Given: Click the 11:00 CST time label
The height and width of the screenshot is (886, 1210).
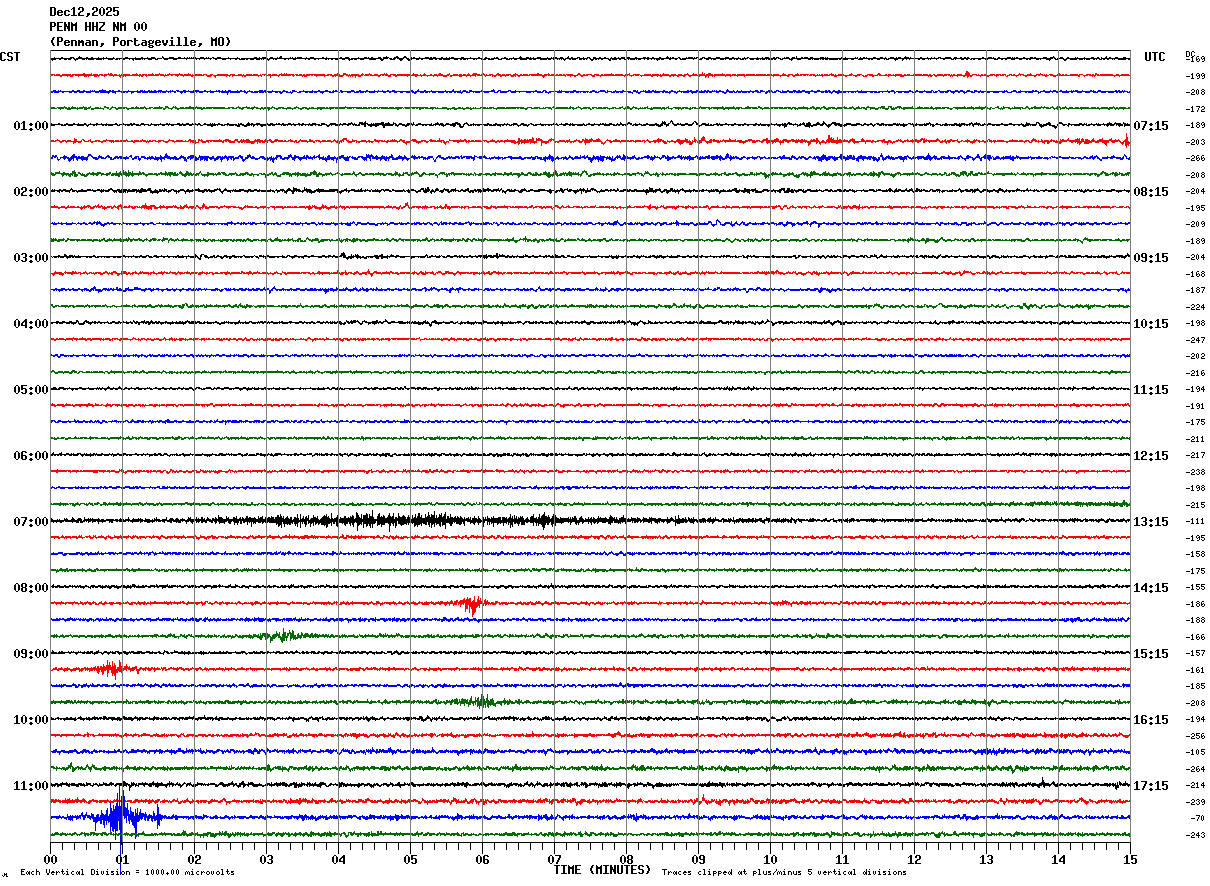Looking at the screenshot, I should pyautogui.click(x=30, y=785).
